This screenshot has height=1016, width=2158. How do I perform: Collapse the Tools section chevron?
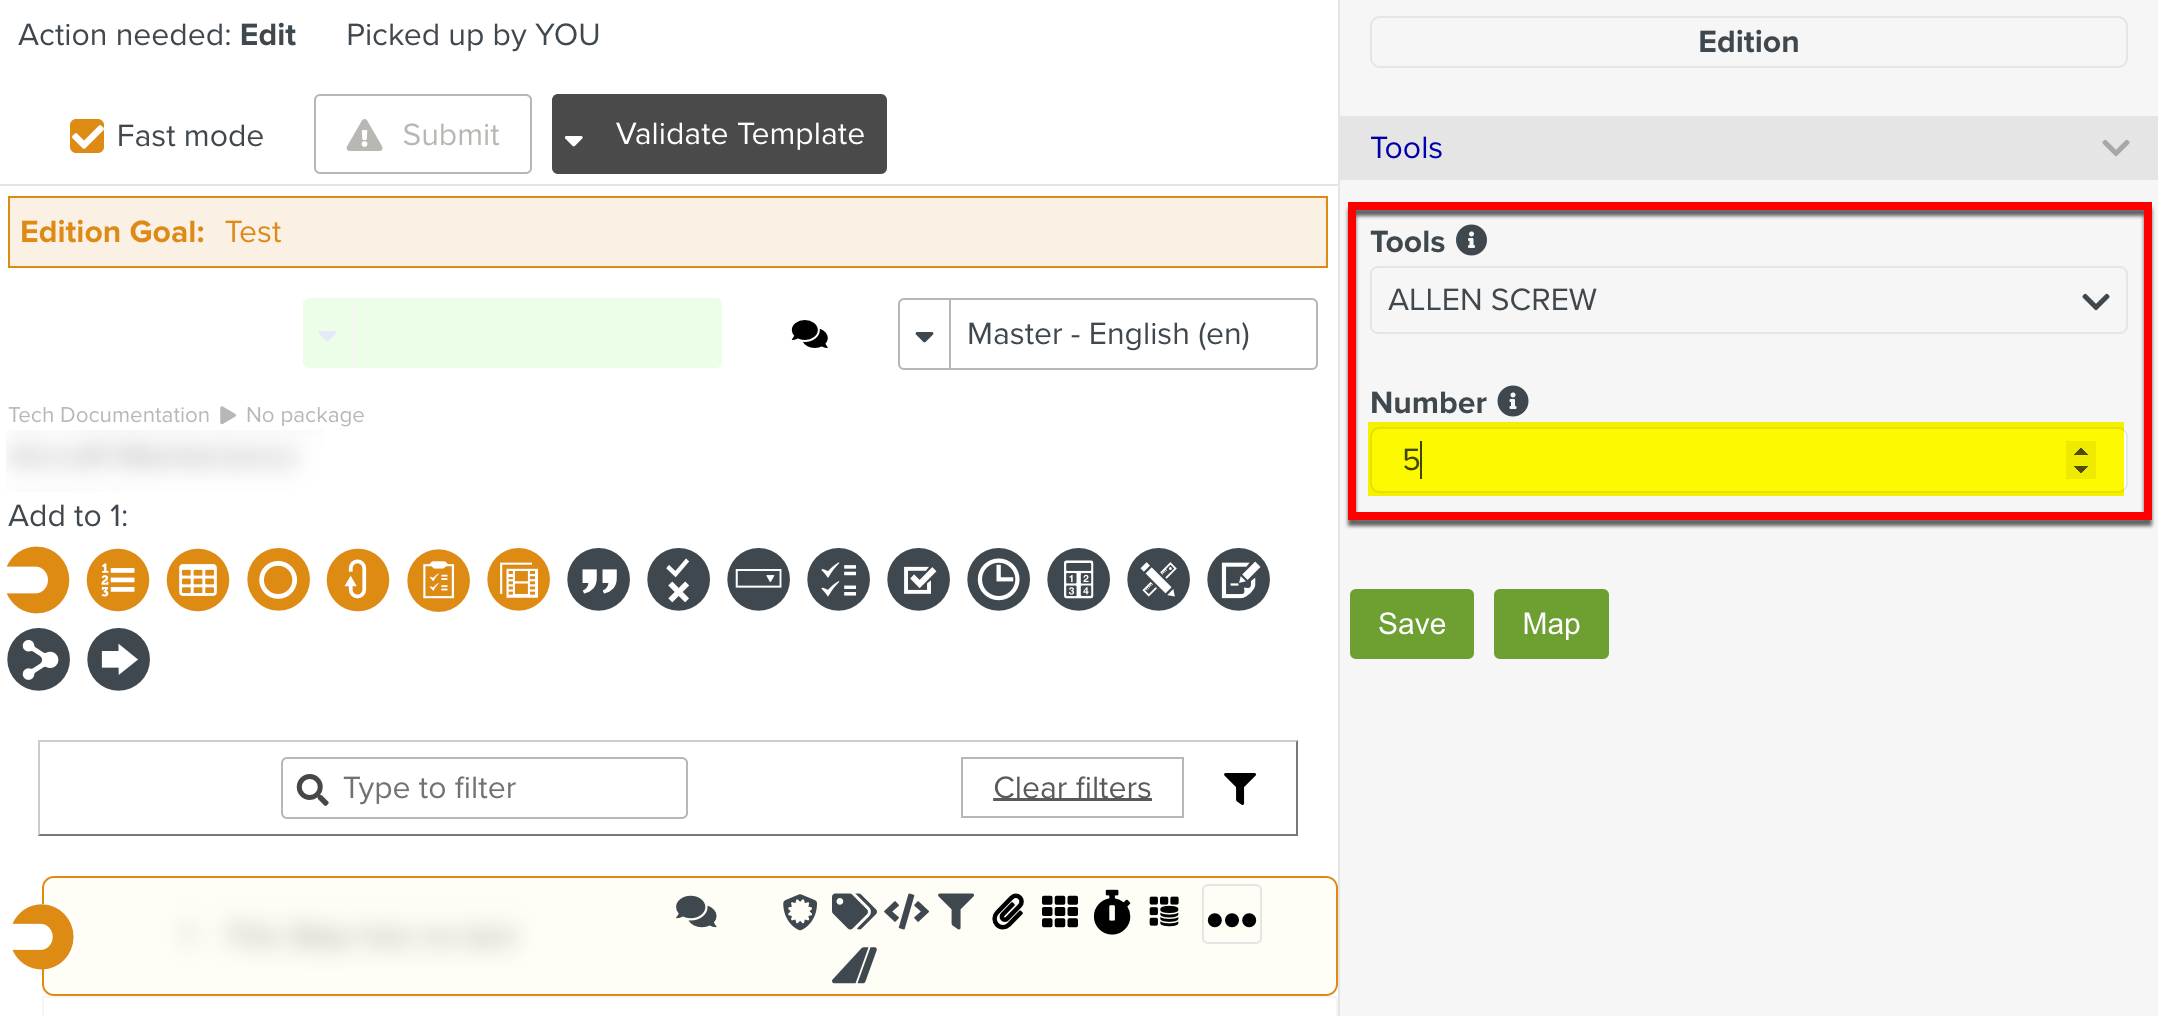(2115, 148)
